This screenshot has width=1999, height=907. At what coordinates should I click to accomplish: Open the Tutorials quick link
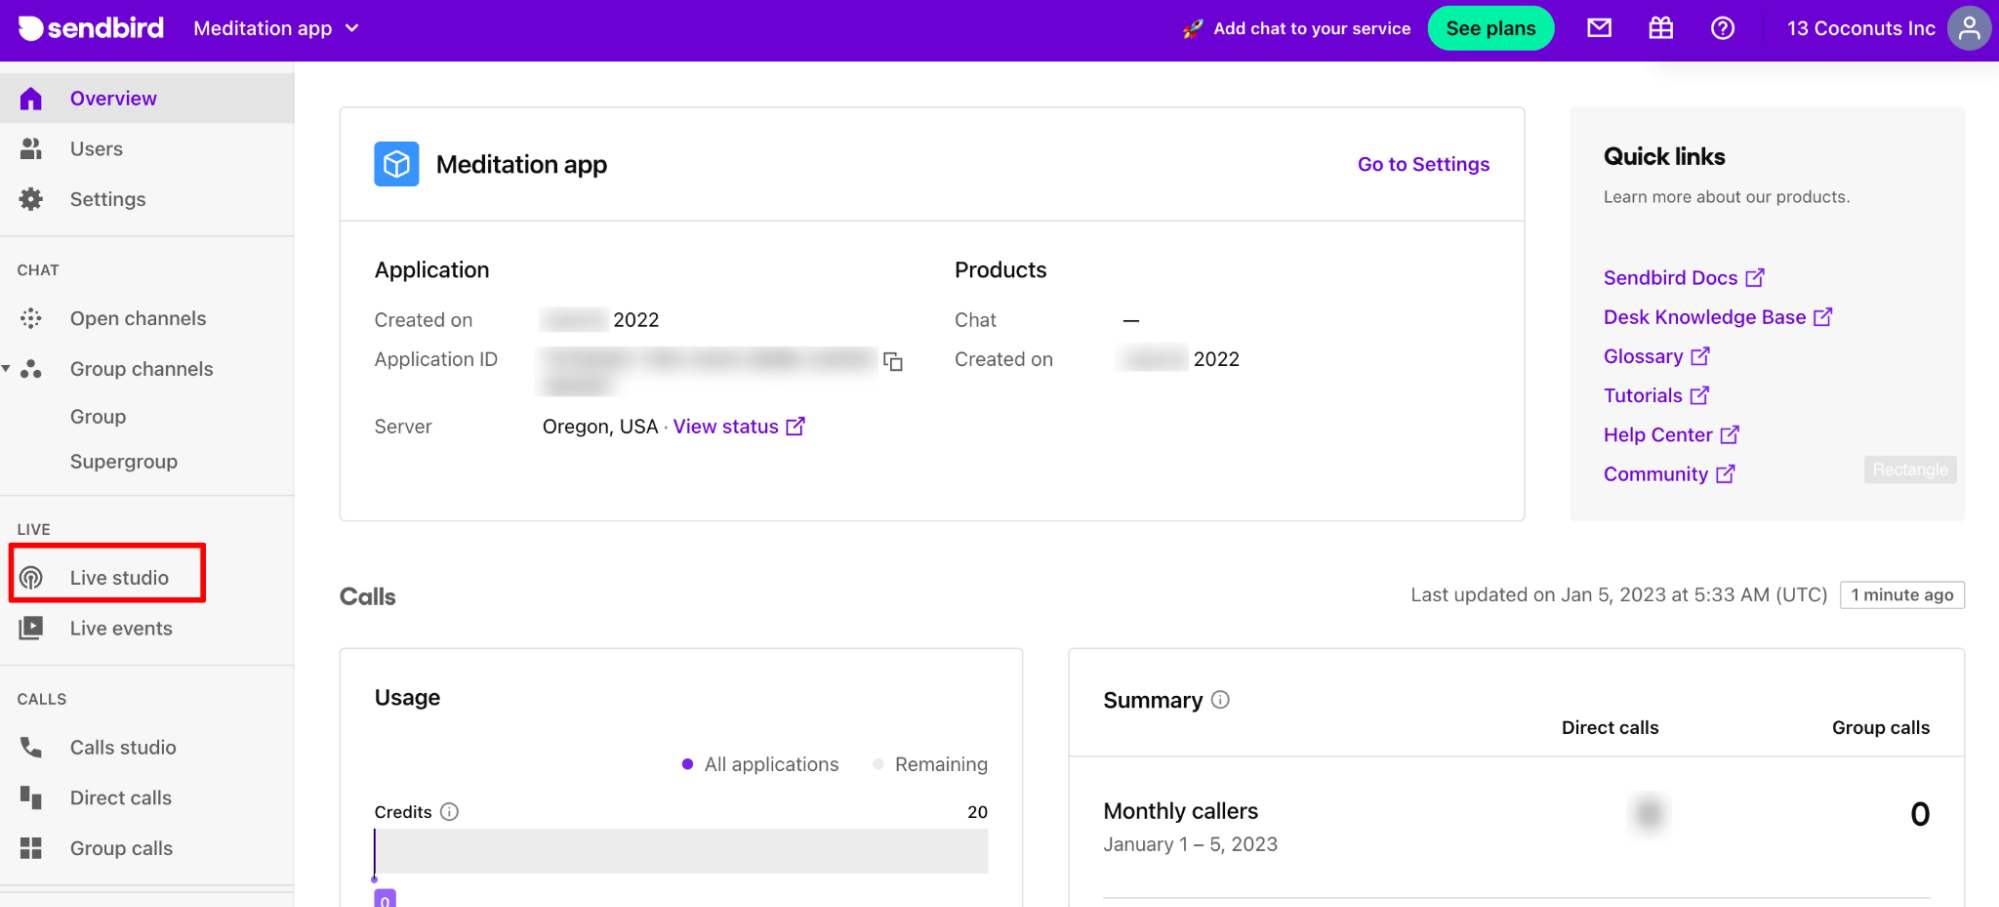point(1657,395)
